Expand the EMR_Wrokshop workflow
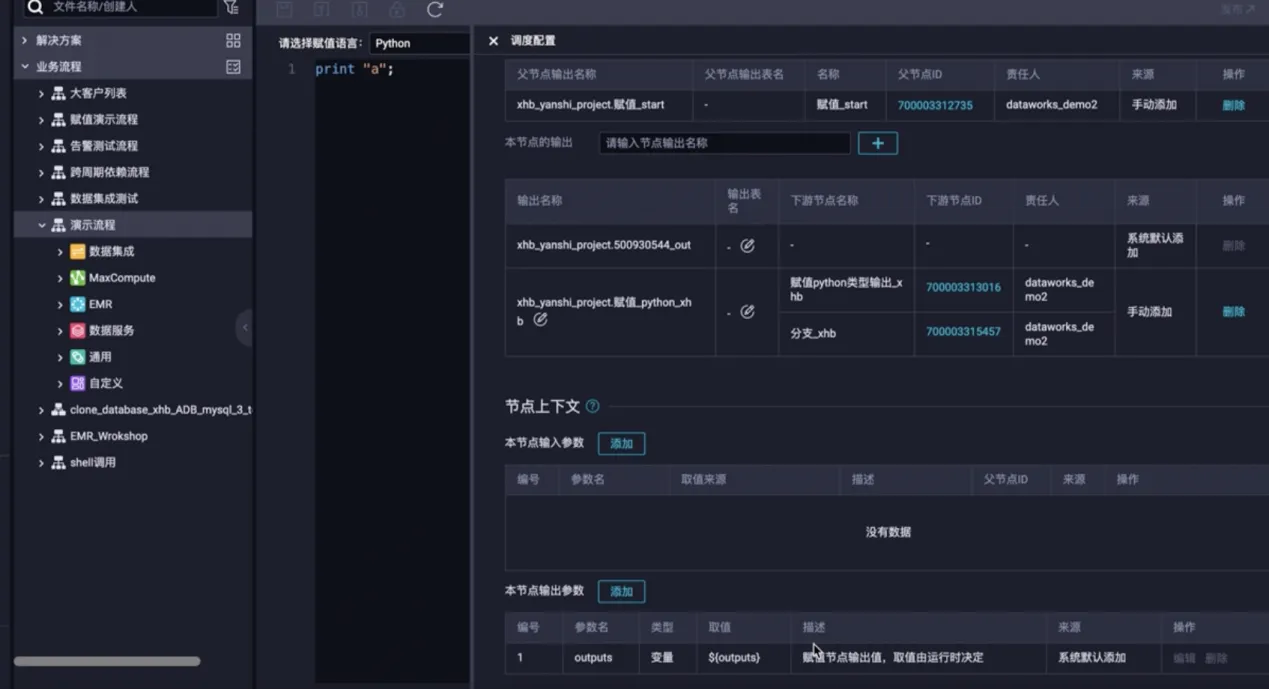1269x689 pixels. click(x=41, y=436)
